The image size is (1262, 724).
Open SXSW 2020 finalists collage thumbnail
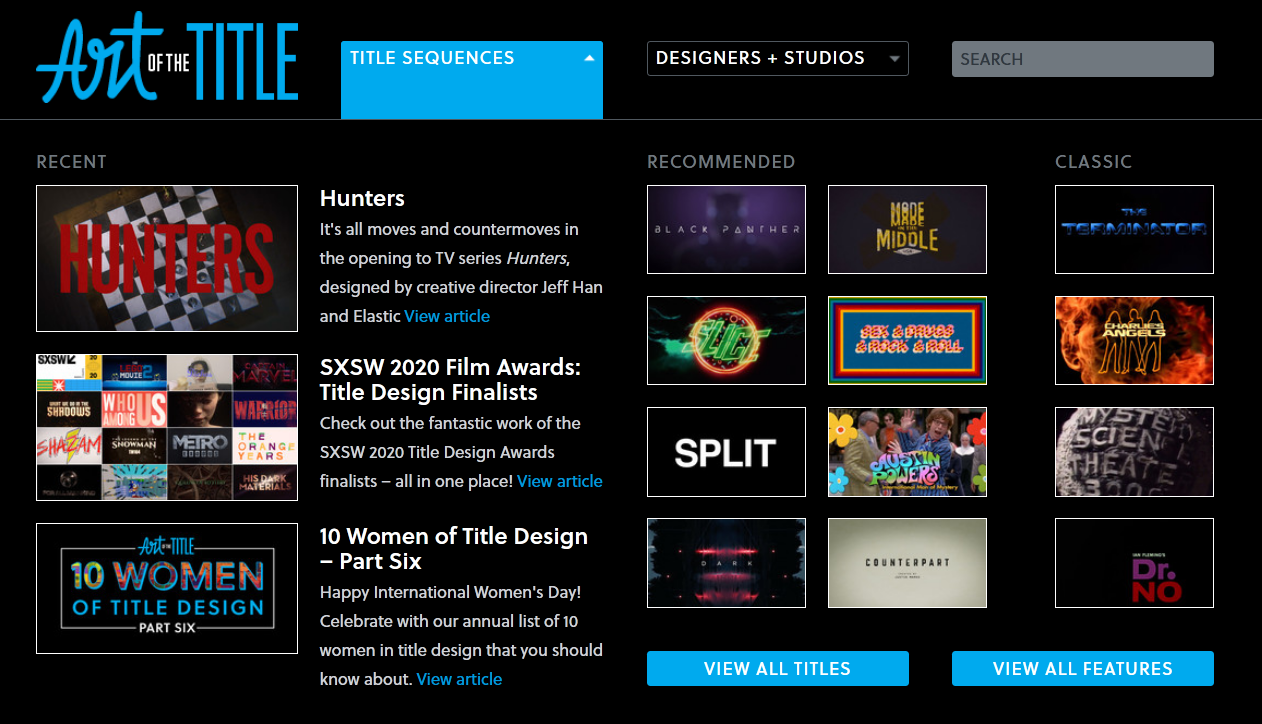[x=167, y=427]
